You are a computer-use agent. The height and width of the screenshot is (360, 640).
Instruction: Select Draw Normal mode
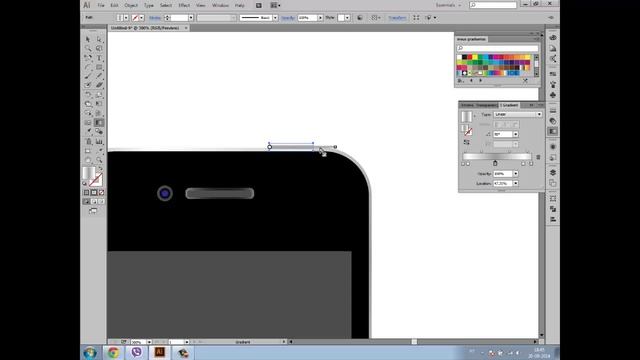tap(86, 201)
